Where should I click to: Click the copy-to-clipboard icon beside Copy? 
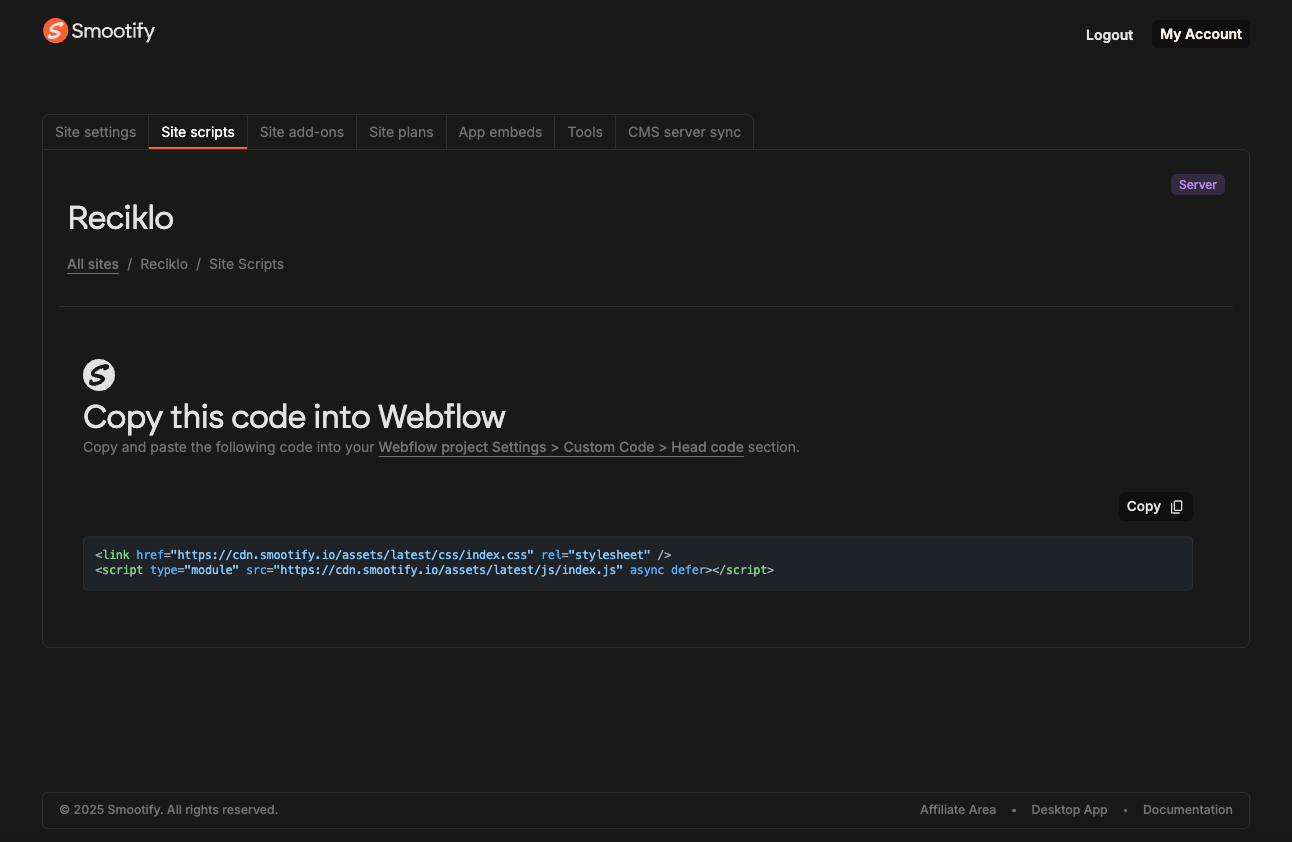1177,506
